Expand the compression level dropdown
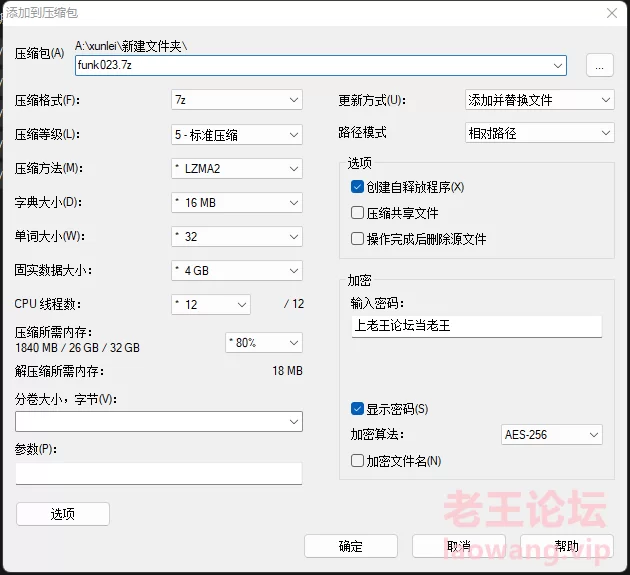 [x=237, y=135]
